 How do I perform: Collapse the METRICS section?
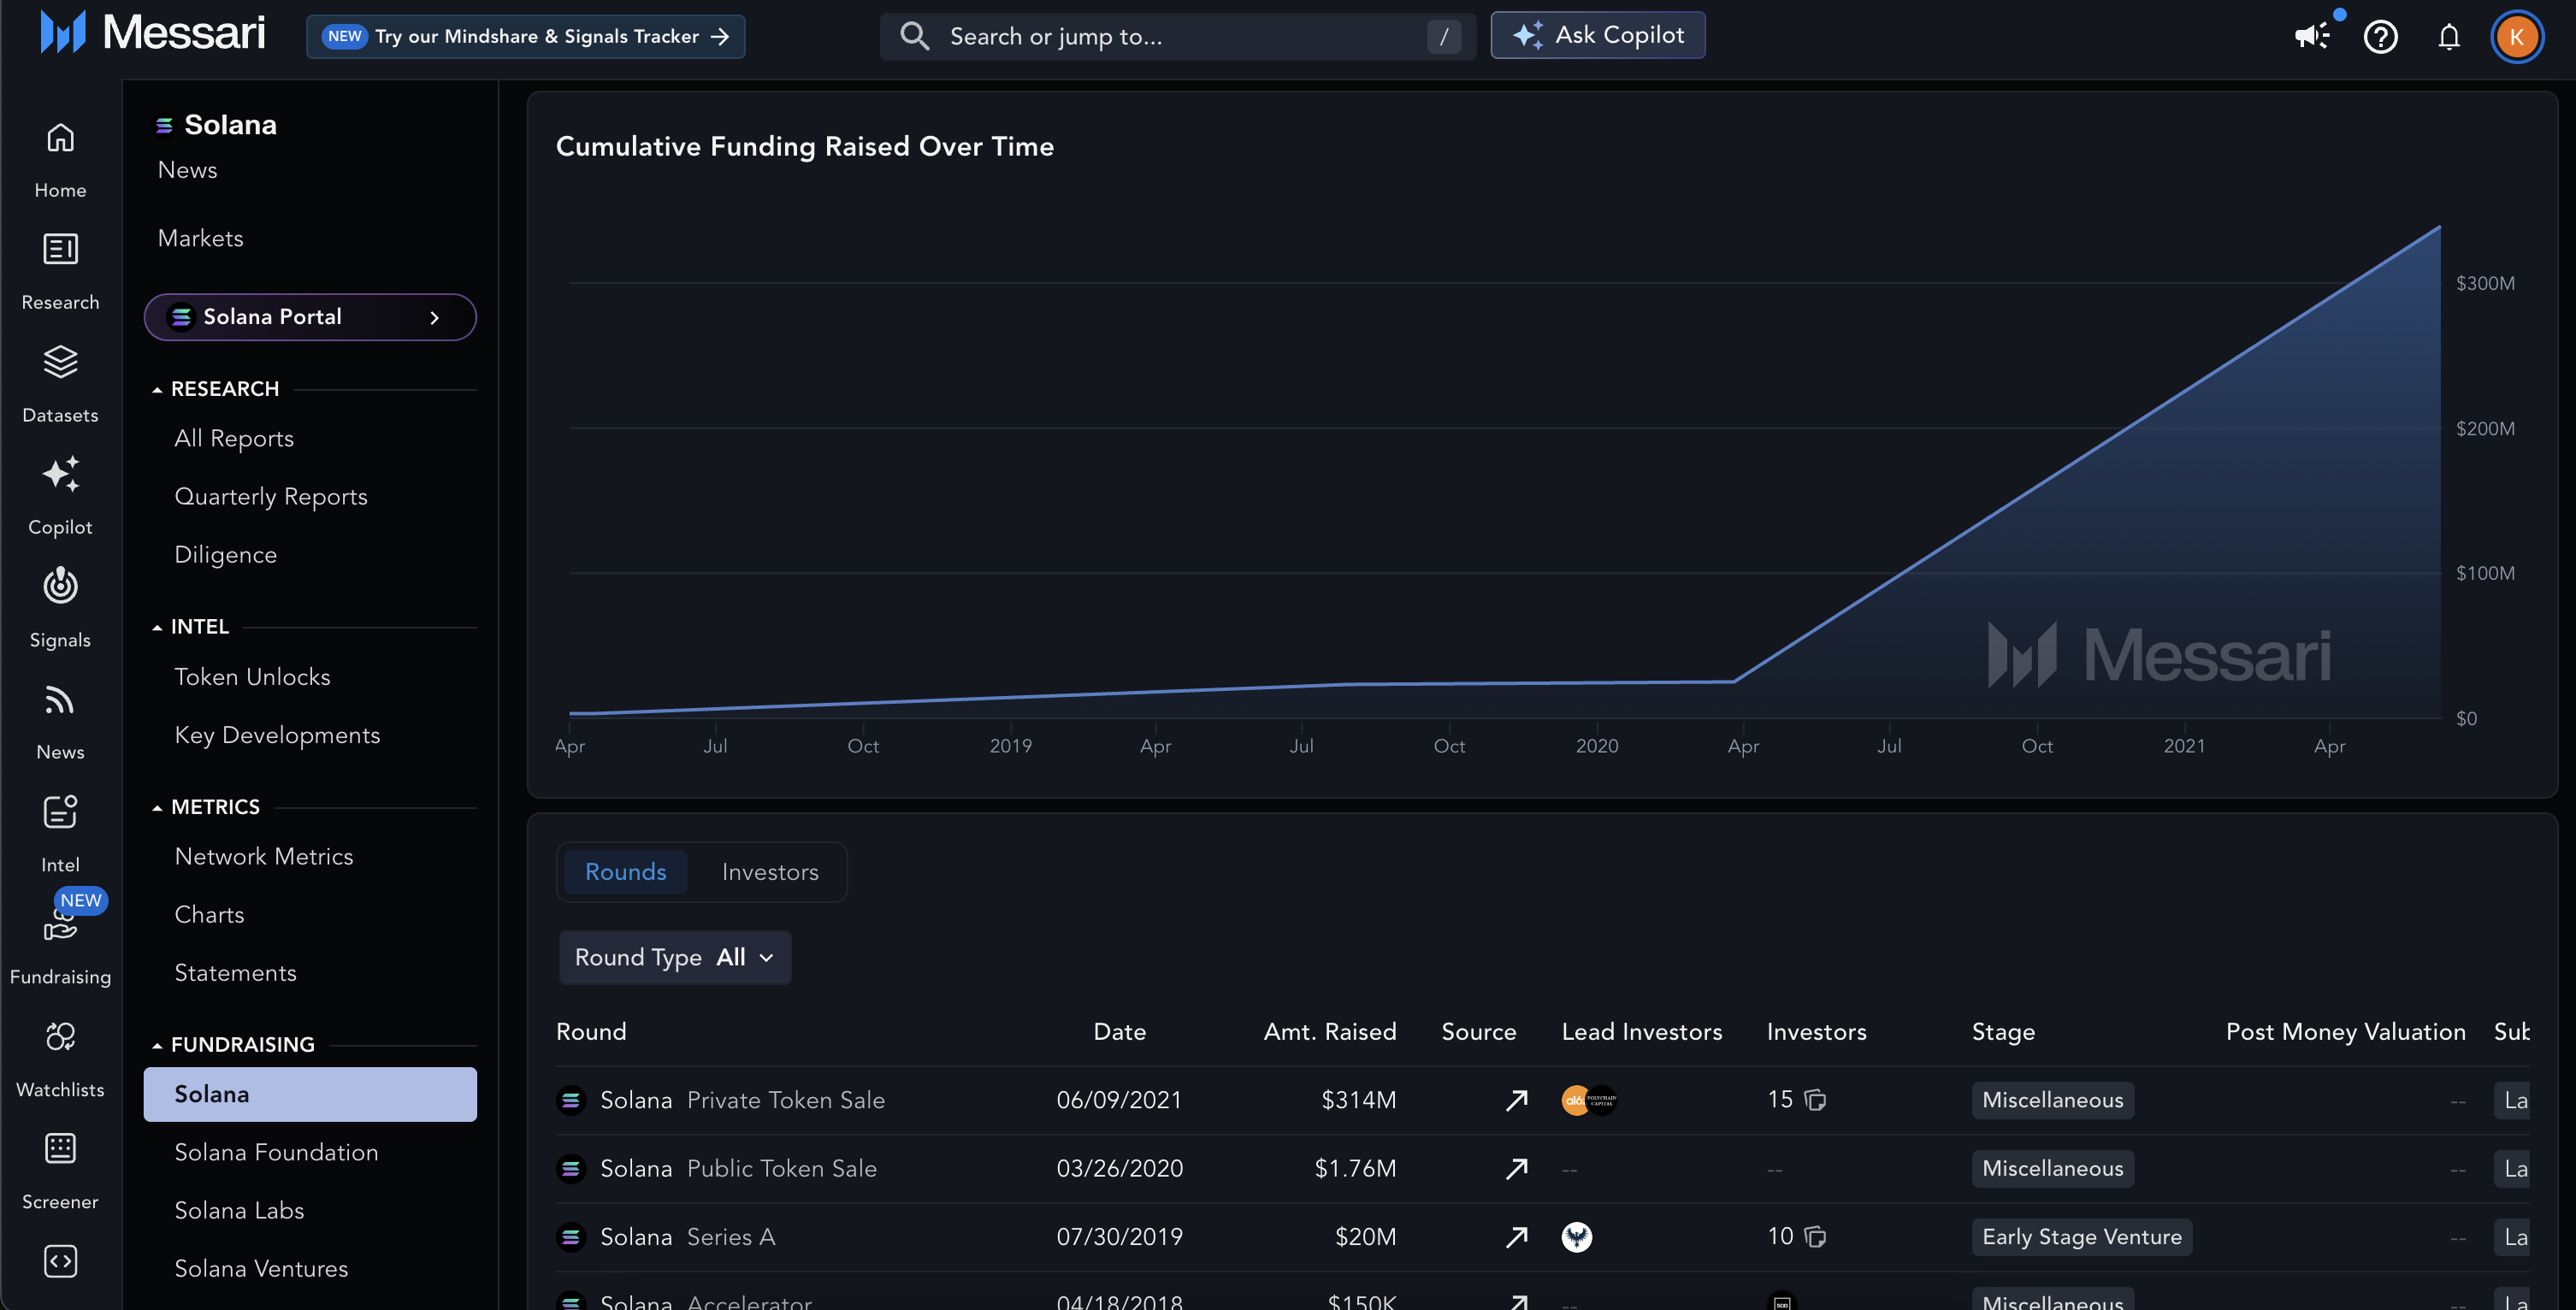[x=156, y=807]
